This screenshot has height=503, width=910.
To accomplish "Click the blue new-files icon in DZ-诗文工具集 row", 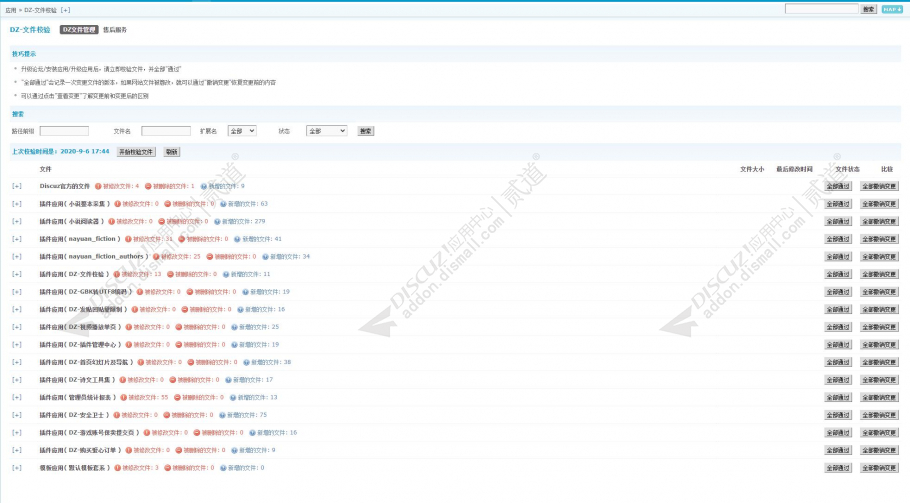I will tap(229, 380).
